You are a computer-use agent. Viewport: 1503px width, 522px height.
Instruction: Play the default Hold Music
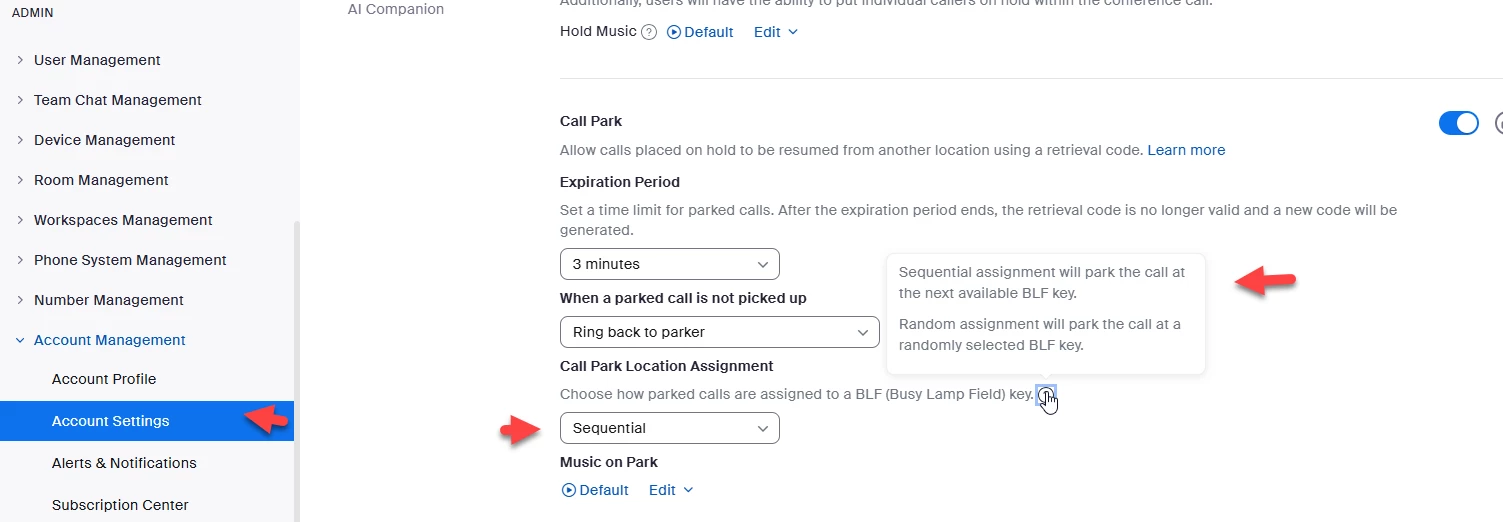tap(700, 32)
